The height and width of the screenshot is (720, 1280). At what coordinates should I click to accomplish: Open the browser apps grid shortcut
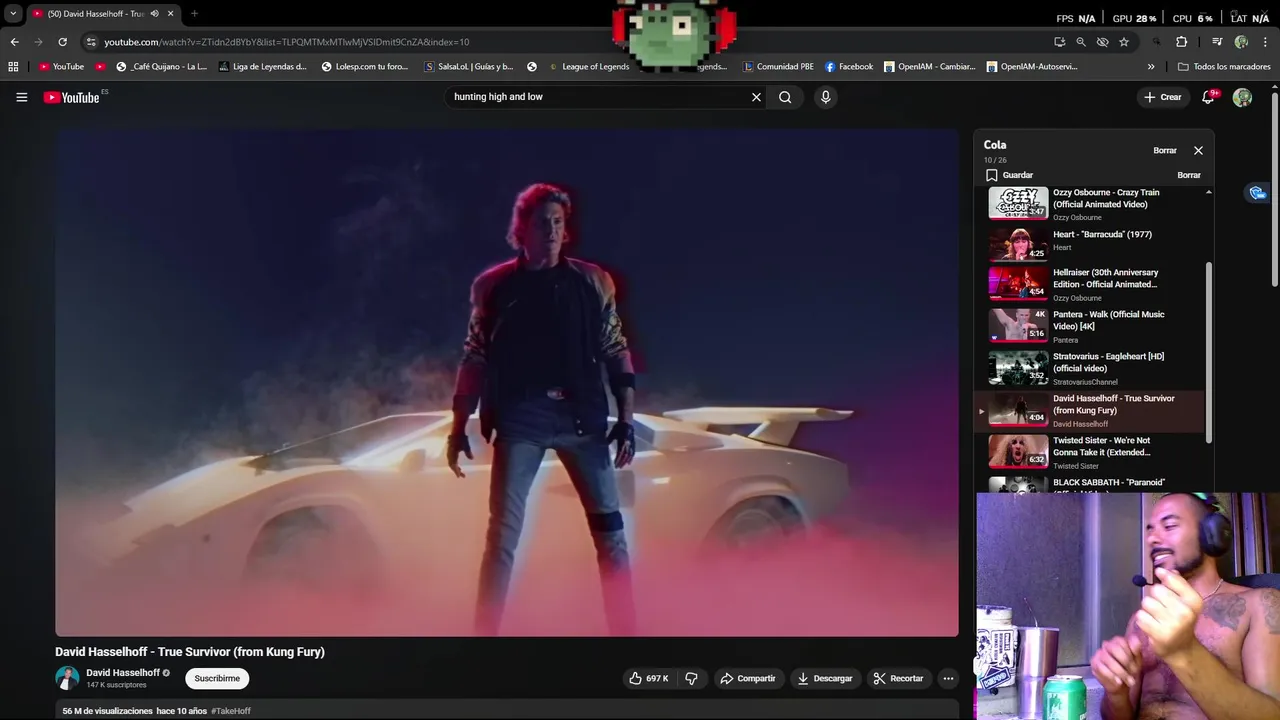click(13, 67)
